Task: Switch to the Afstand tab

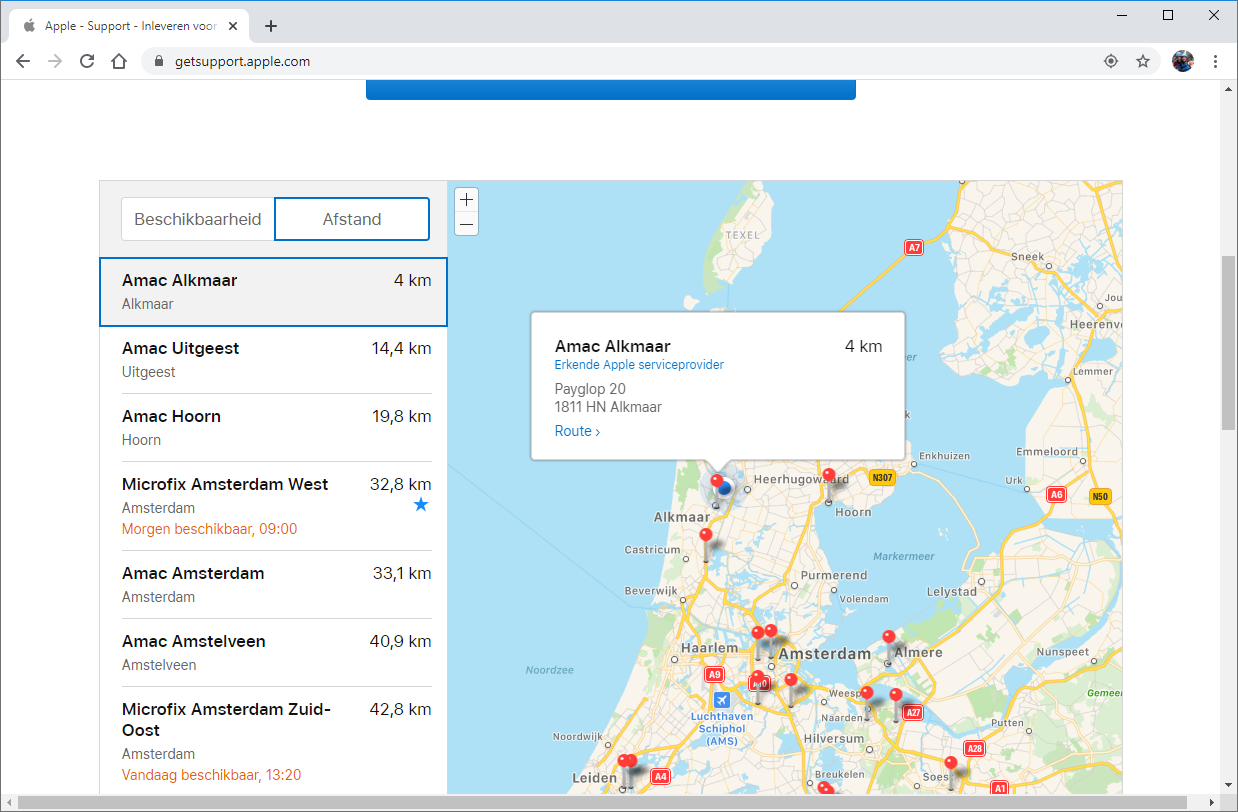Action: click(x=352, y=219)
